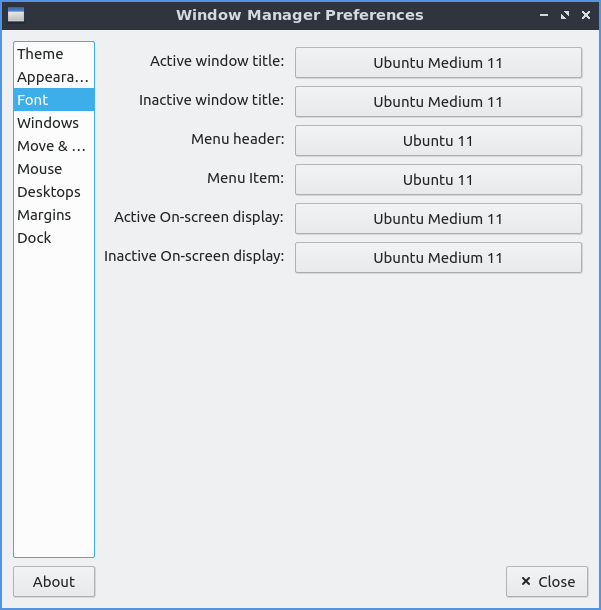Open the Desktops settings category
Screen dimensions: 601x610
[x=49, y=192]
